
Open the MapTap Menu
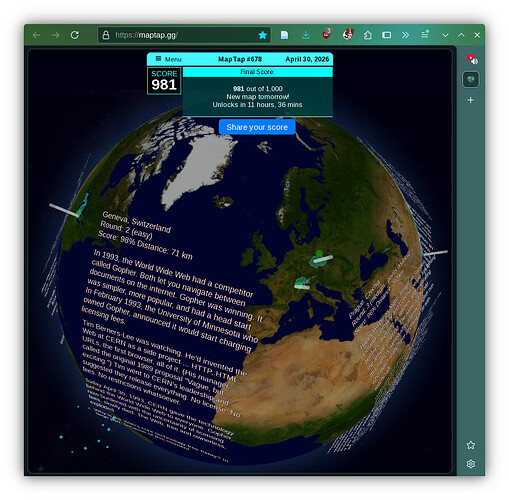tap(169, 59)
